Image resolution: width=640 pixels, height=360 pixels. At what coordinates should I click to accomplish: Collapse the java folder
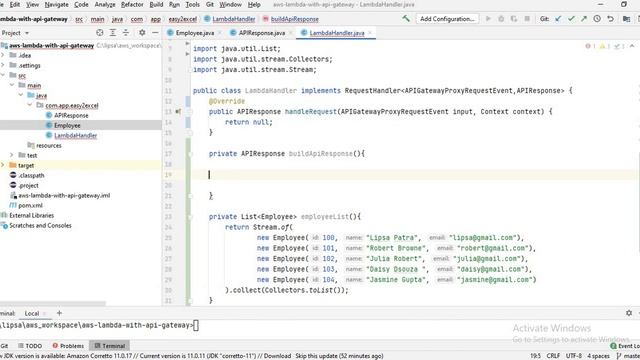tap(21, 95)
